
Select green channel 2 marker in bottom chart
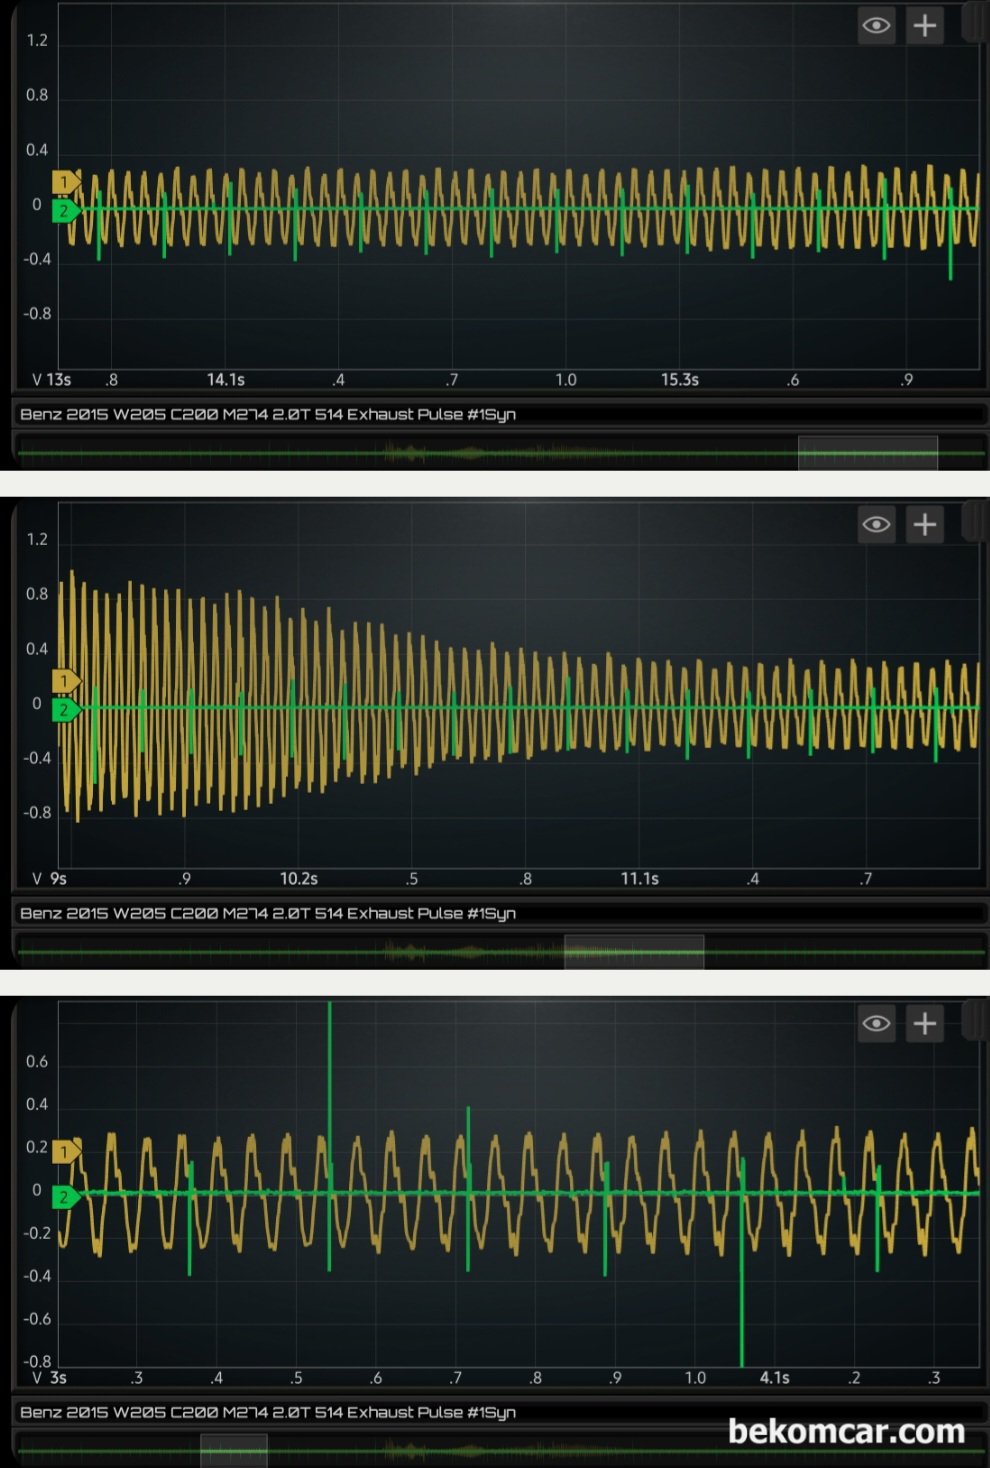[66, 1196]
